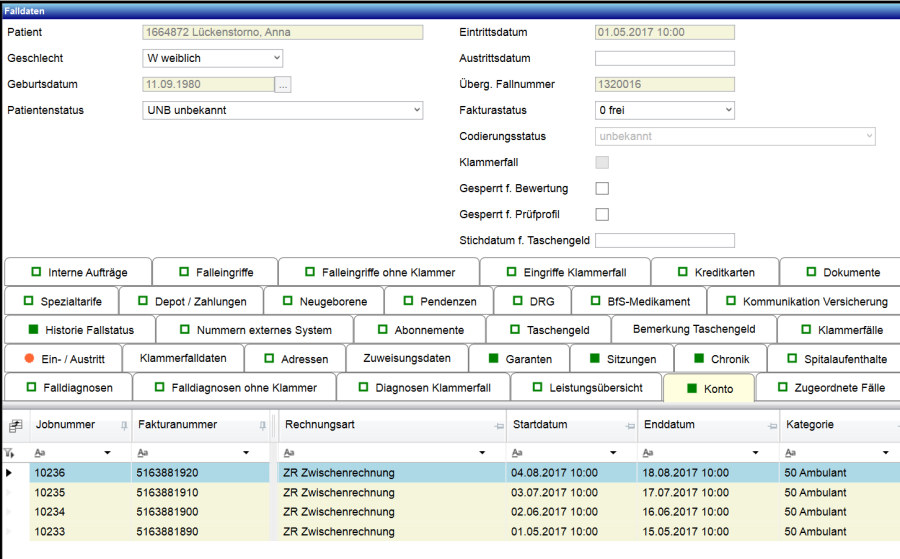Select the Ein- / Austritt tab
Image resolution: width=900 pixels, height=559 pixels.
click(63, 358)
